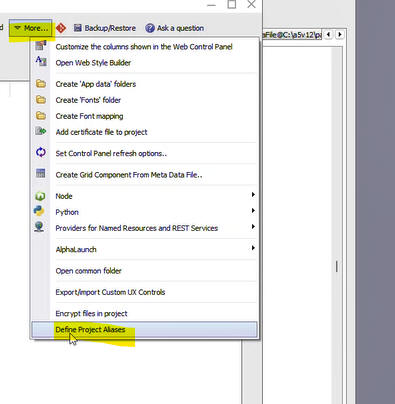
Task: Click the Customize columns menu icon
Action: pos(41,45)
